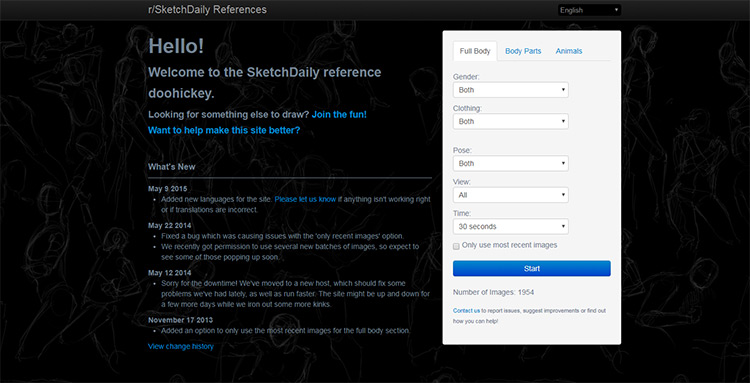This screenshot has width=750, height=383.
Task: Click the Time: label
Action: [462, 214]
